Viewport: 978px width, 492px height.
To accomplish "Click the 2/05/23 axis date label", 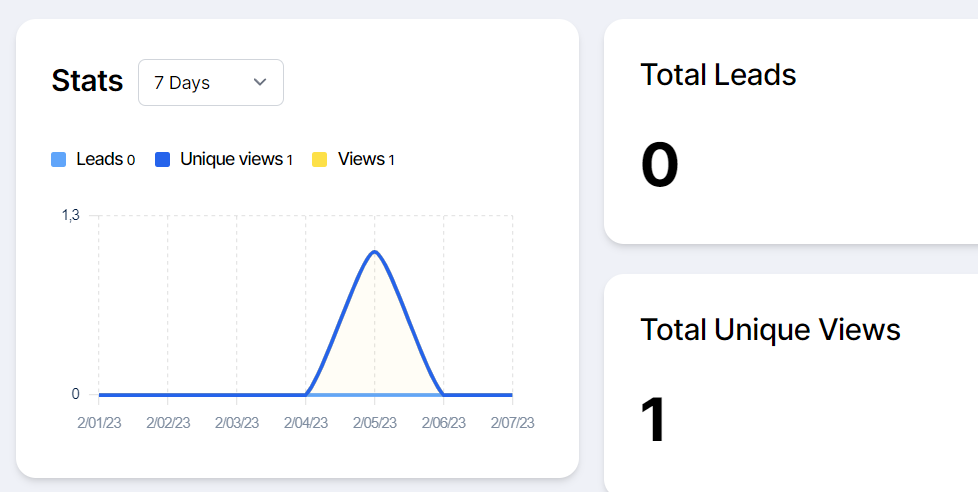I will pos(374,423).
